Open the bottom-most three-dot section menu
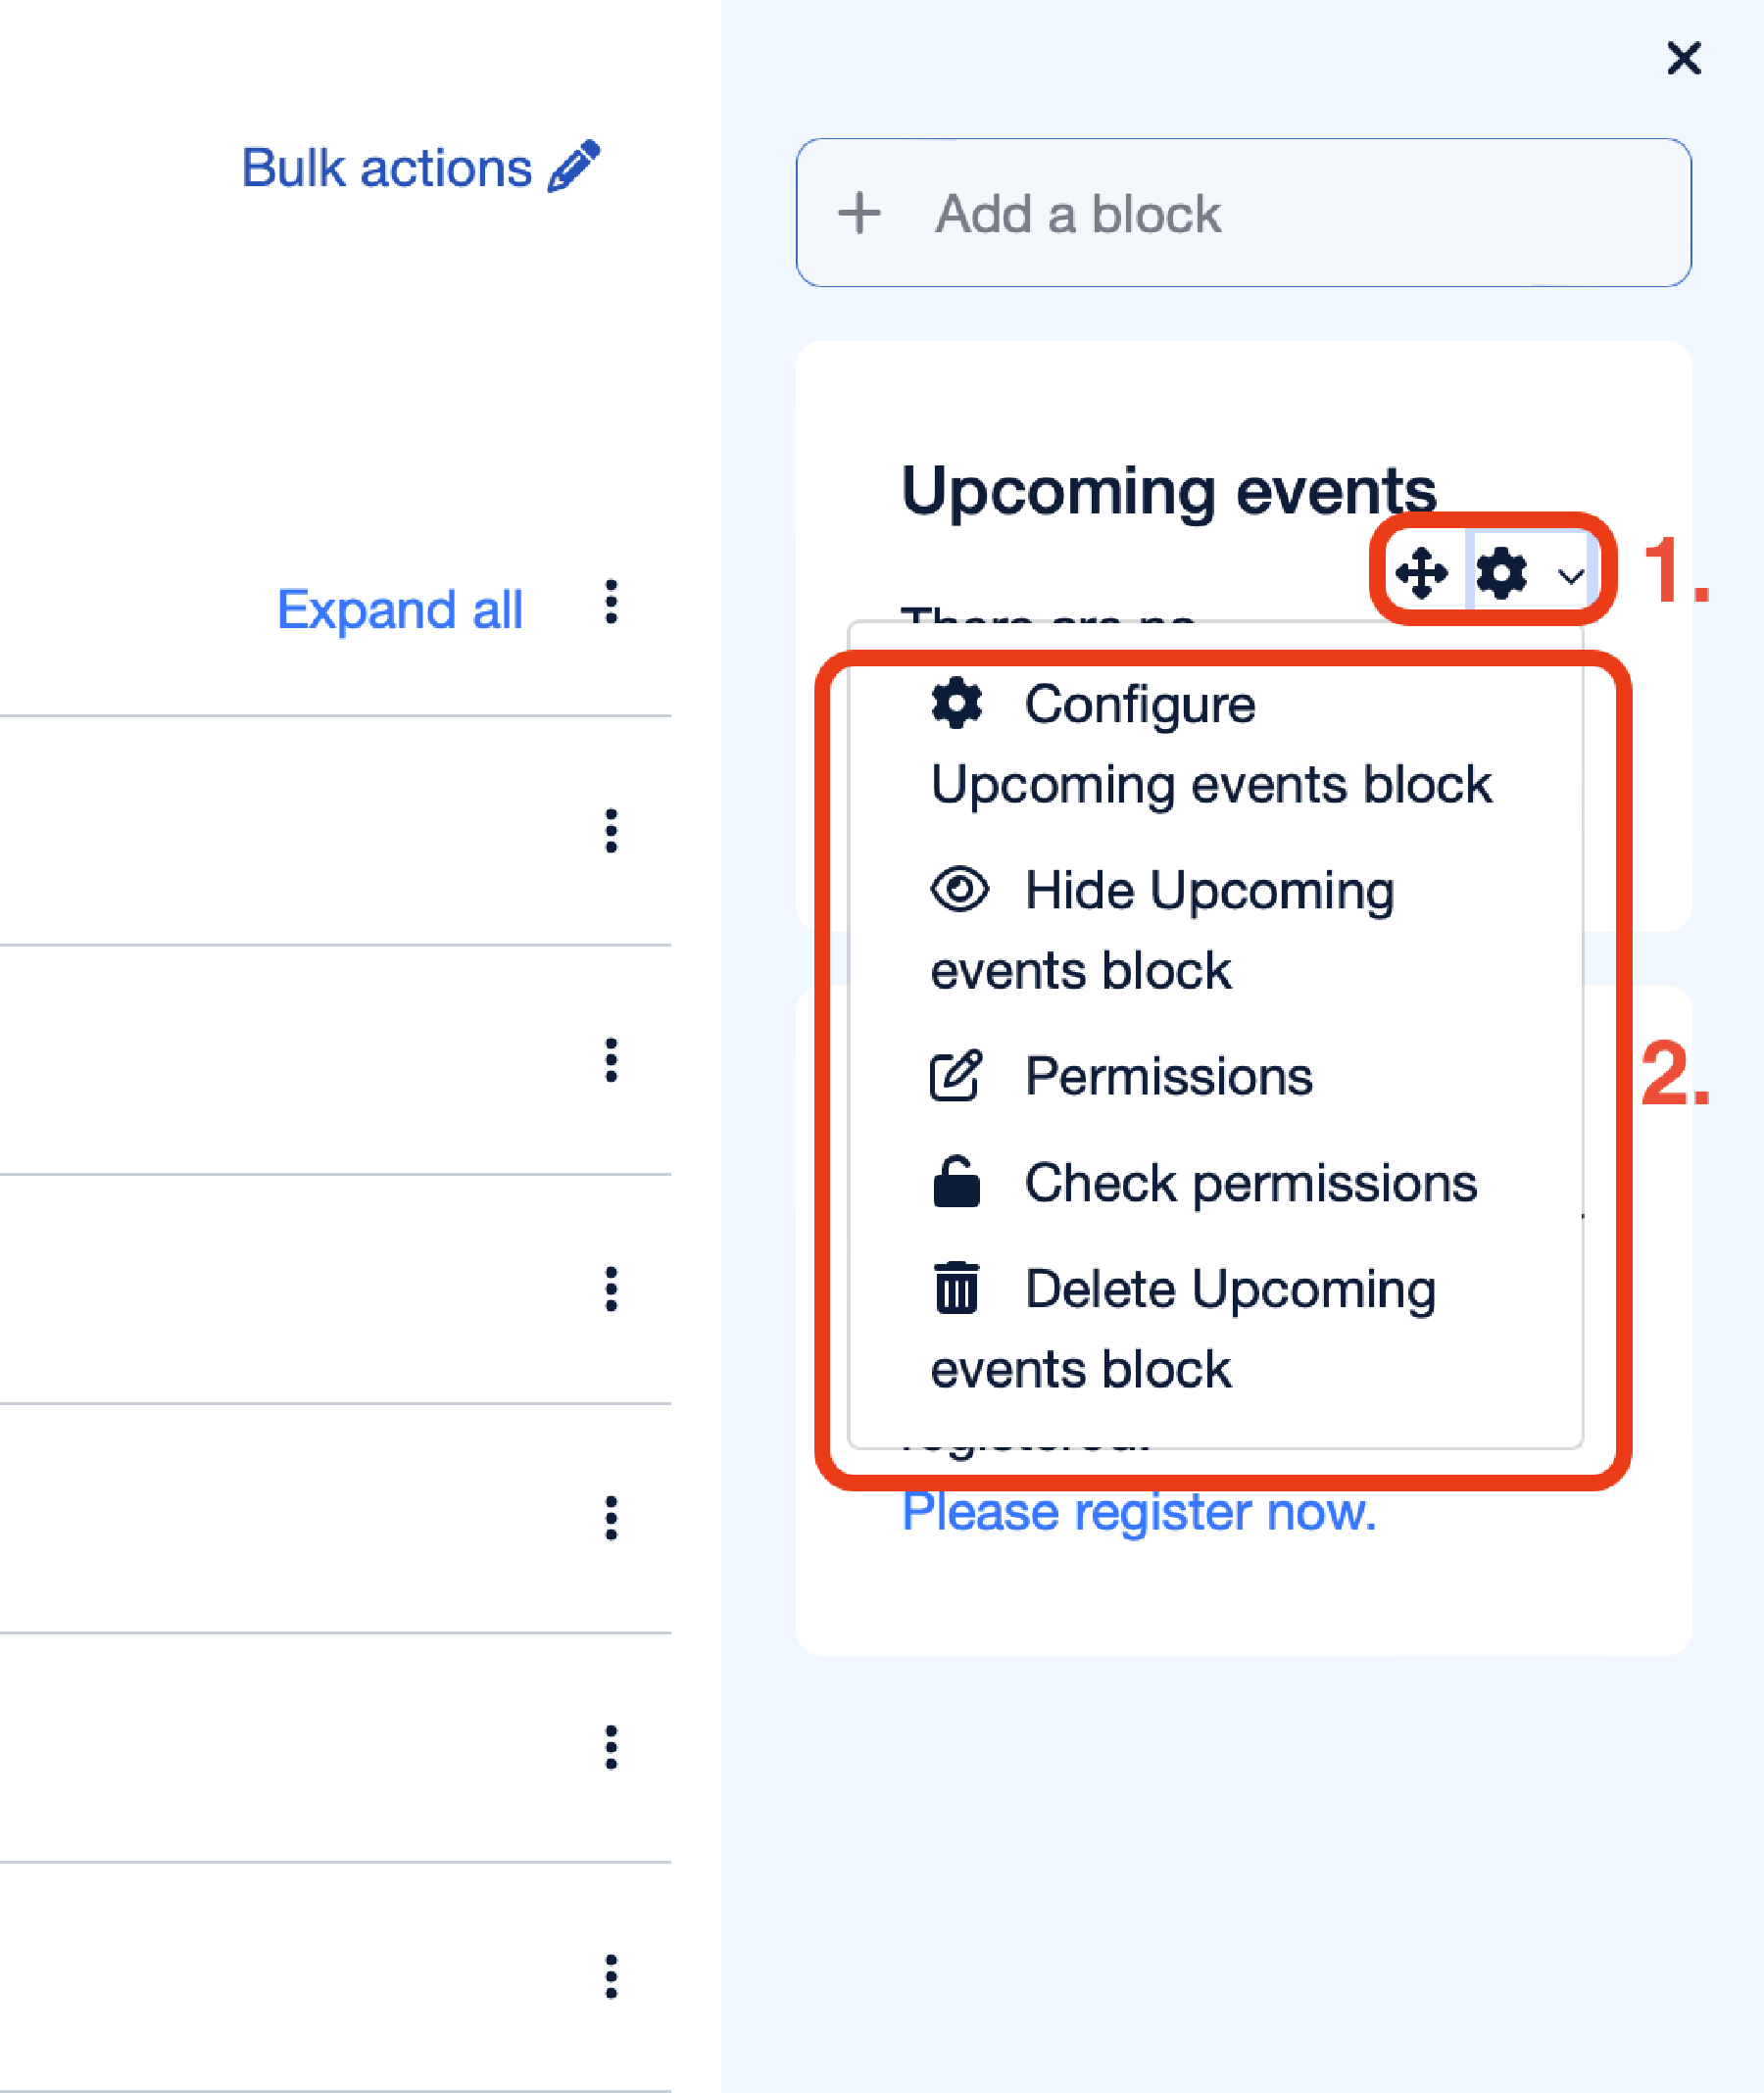The image size is (1764, 2093). pyautogui.click(x=611, y=1976)
